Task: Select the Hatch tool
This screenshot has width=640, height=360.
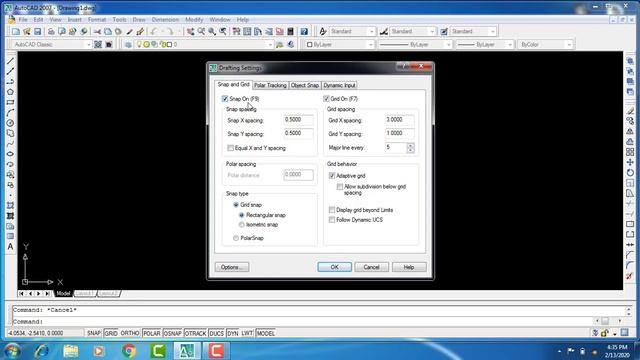Action: point(11,205)
